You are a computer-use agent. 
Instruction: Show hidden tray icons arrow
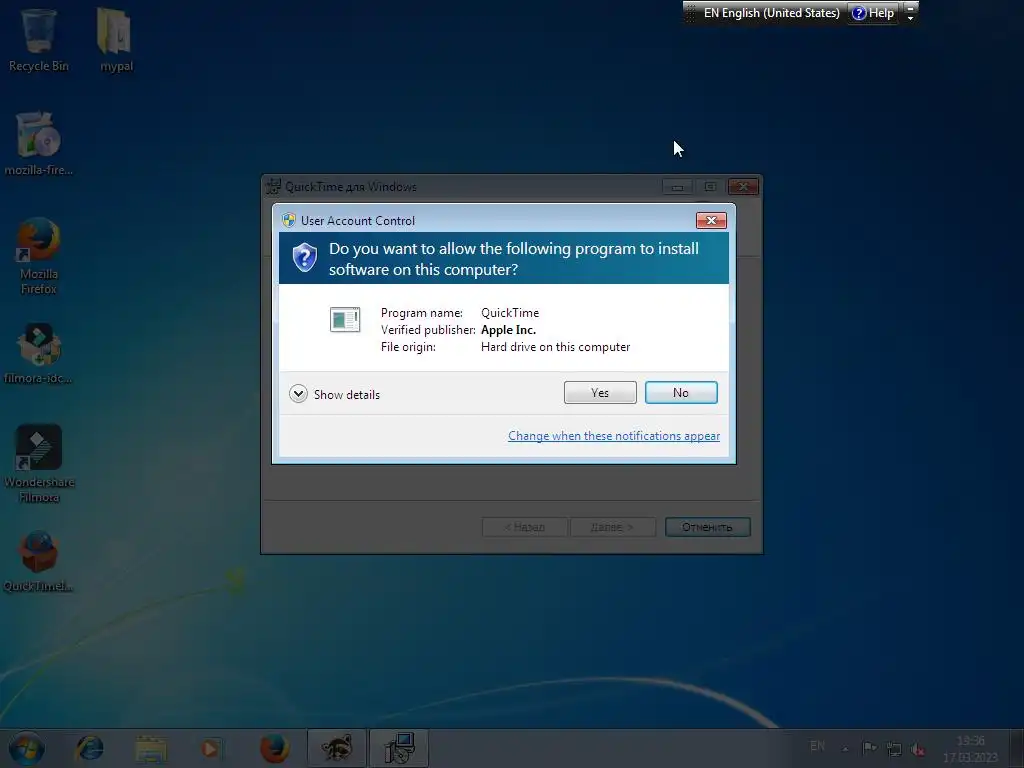pos(845,748)
